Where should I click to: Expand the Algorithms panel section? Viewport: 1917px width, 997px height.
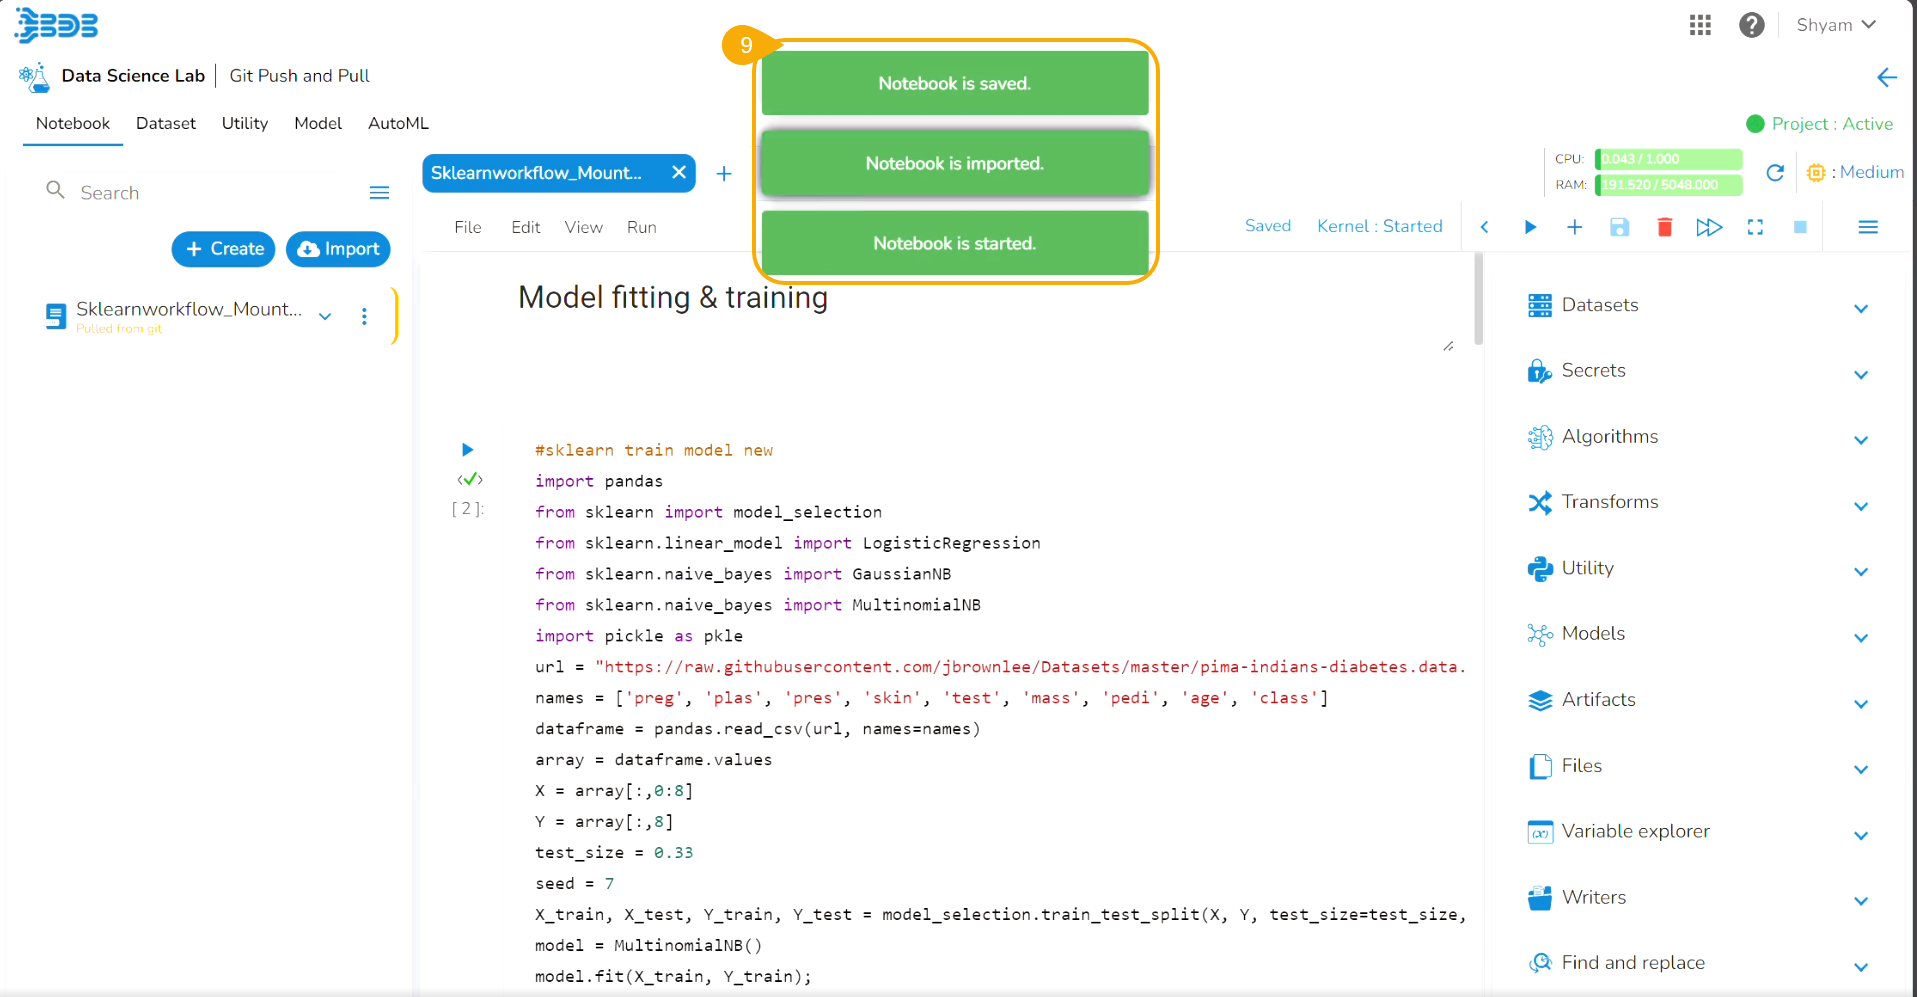click(1860, 439)
